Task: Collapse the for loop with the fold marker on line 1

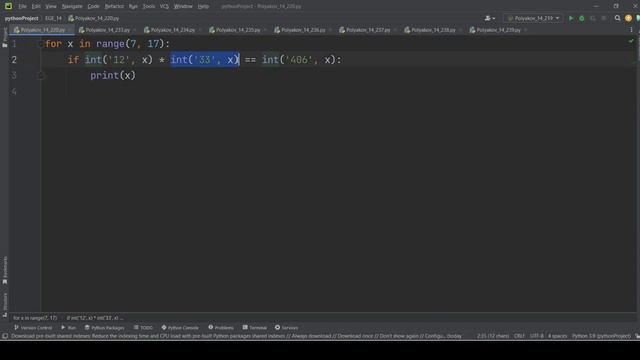Action: 40,44
